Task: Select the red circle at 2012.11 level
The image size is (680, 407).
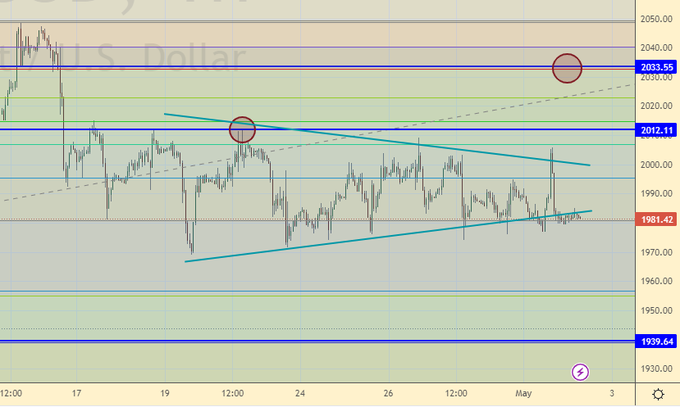Action: pyautogui.click(x=242, y=129)
